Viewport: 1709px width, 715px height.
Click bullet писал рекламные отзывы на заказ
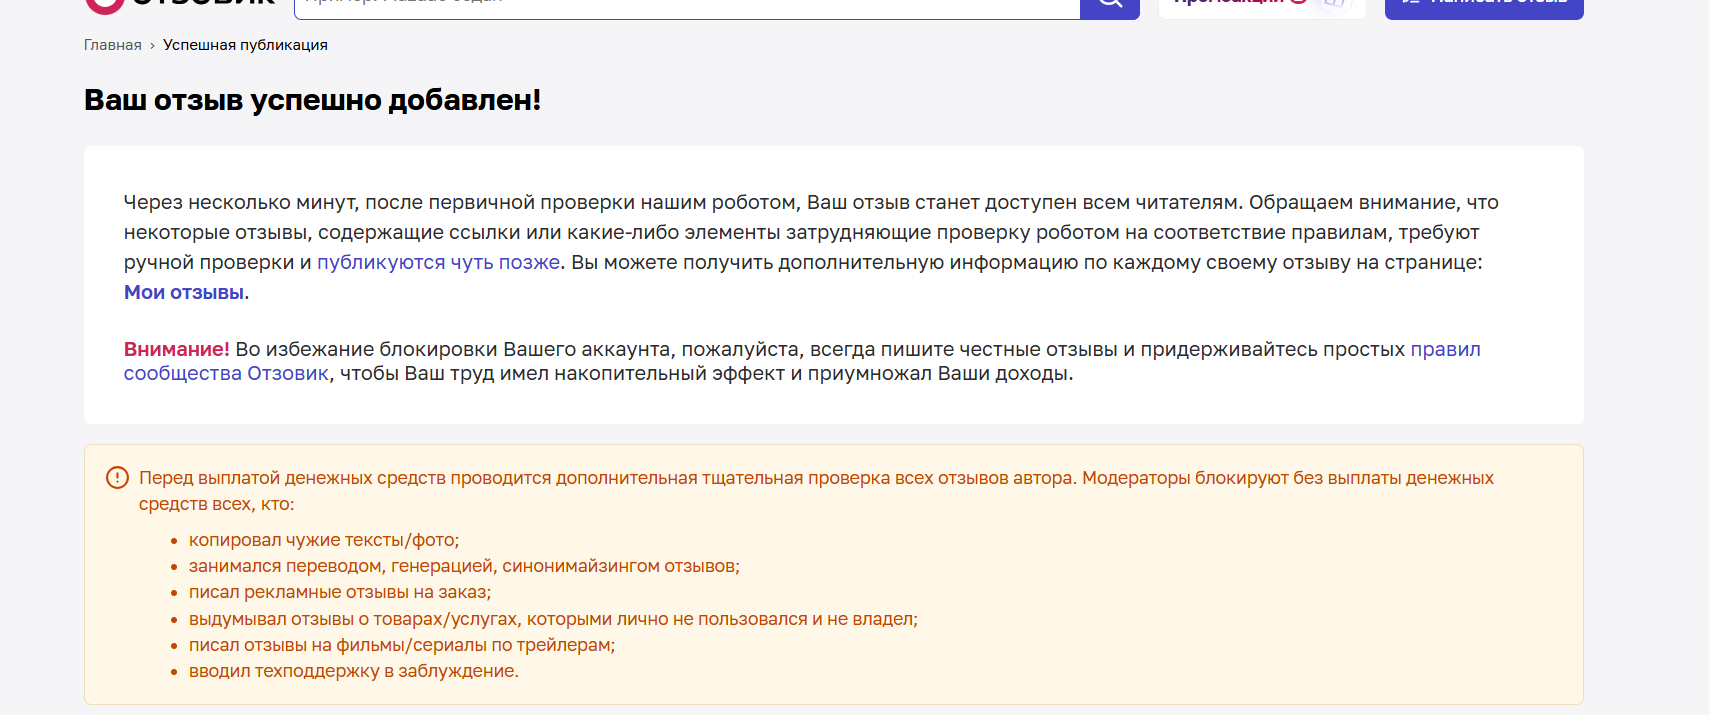340,592
